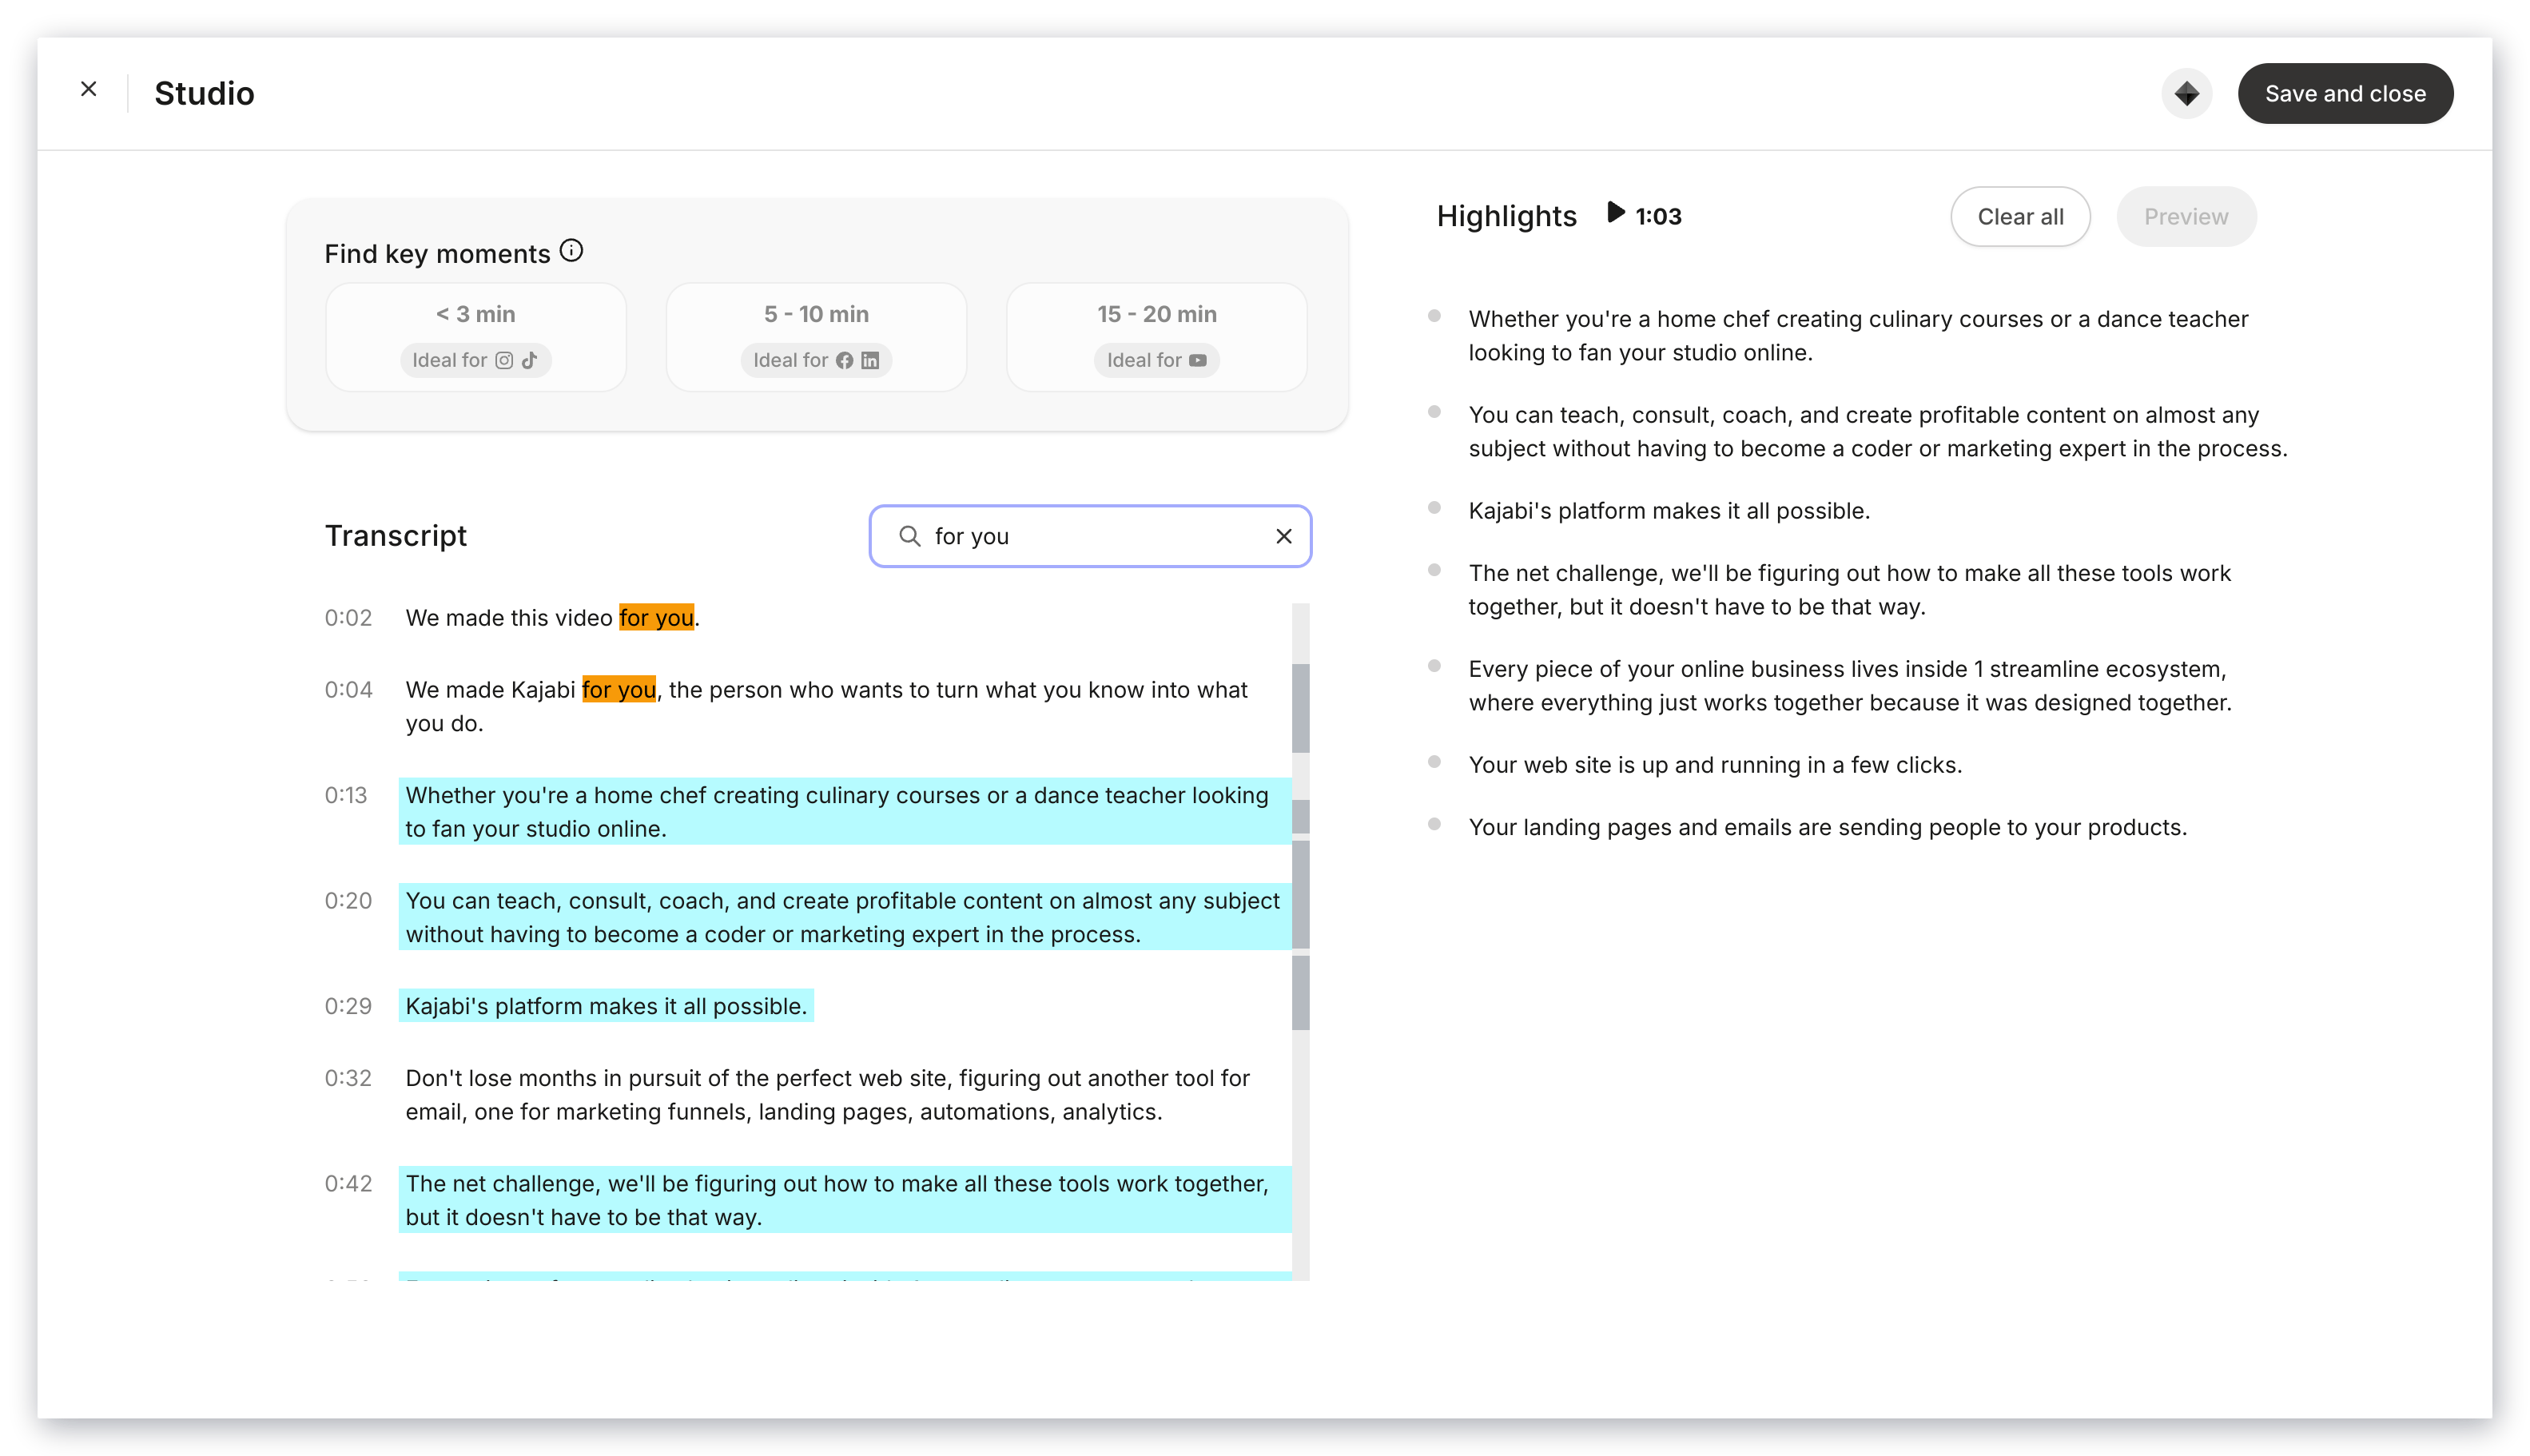Select the 15 - 20 min key moments option
2530x1456 pixels.
click(x=1156, y=337)
